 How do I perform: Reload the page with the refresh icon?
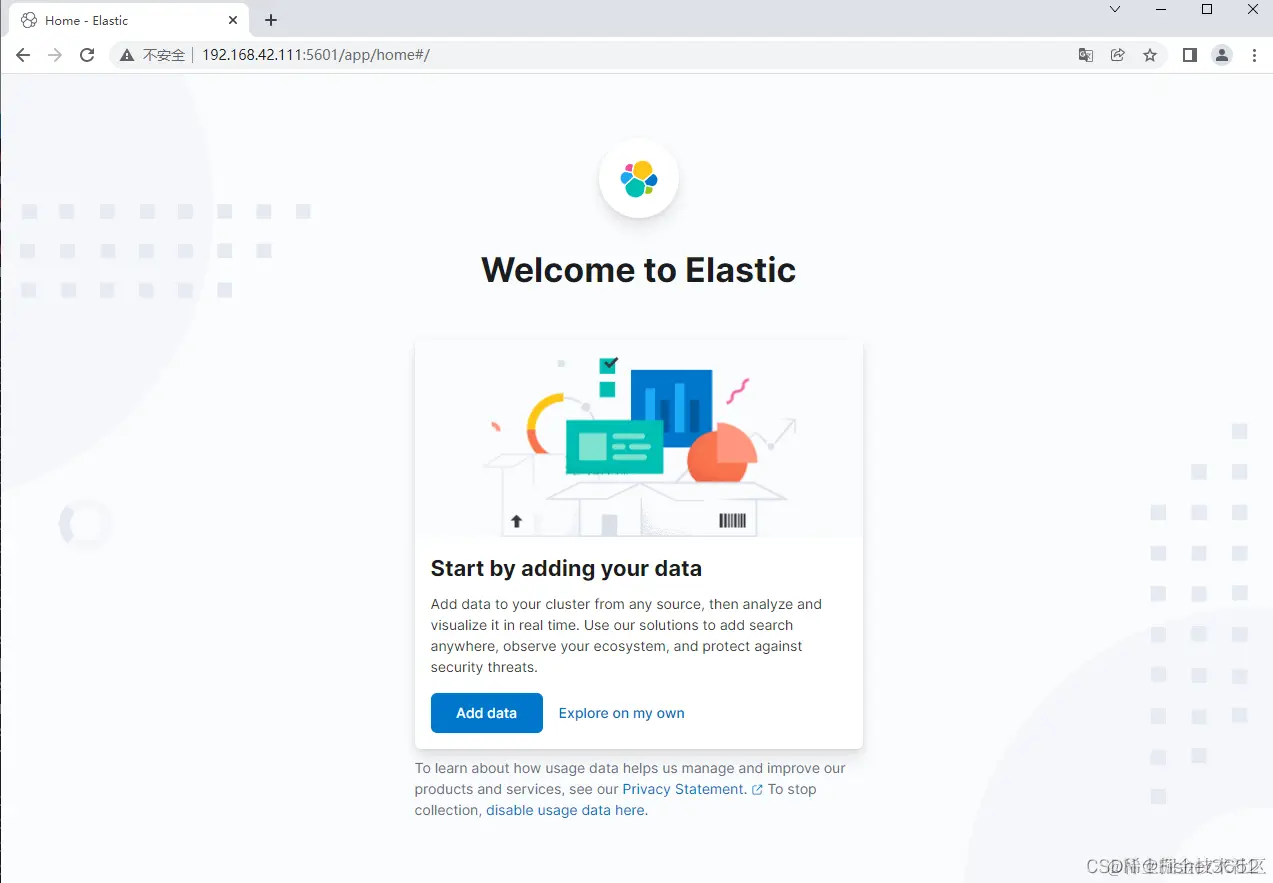pyautogui.click(x=87, y=55)
